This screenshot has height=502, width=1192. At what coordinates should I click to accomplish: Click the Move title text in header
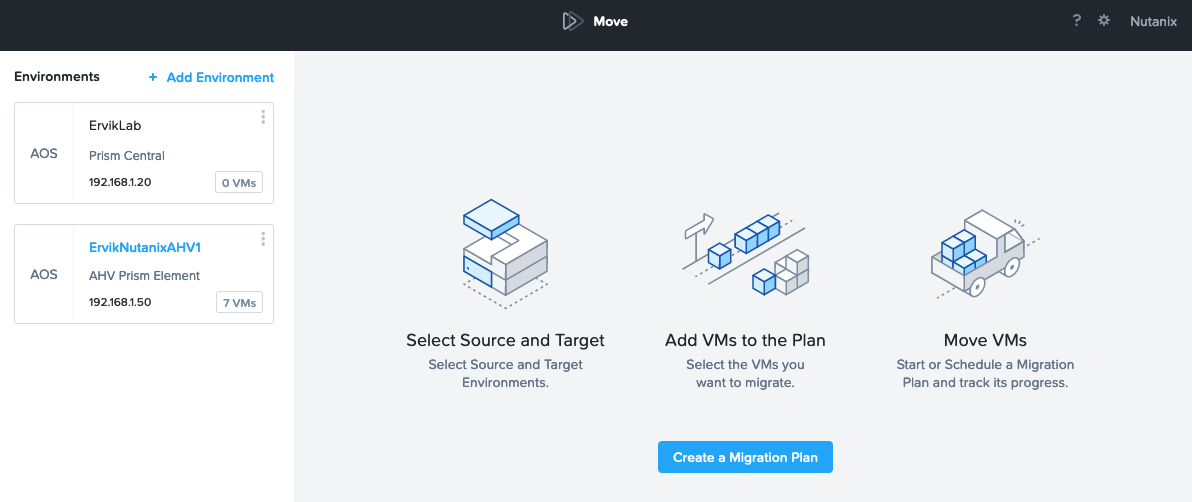tap(610, 21)
